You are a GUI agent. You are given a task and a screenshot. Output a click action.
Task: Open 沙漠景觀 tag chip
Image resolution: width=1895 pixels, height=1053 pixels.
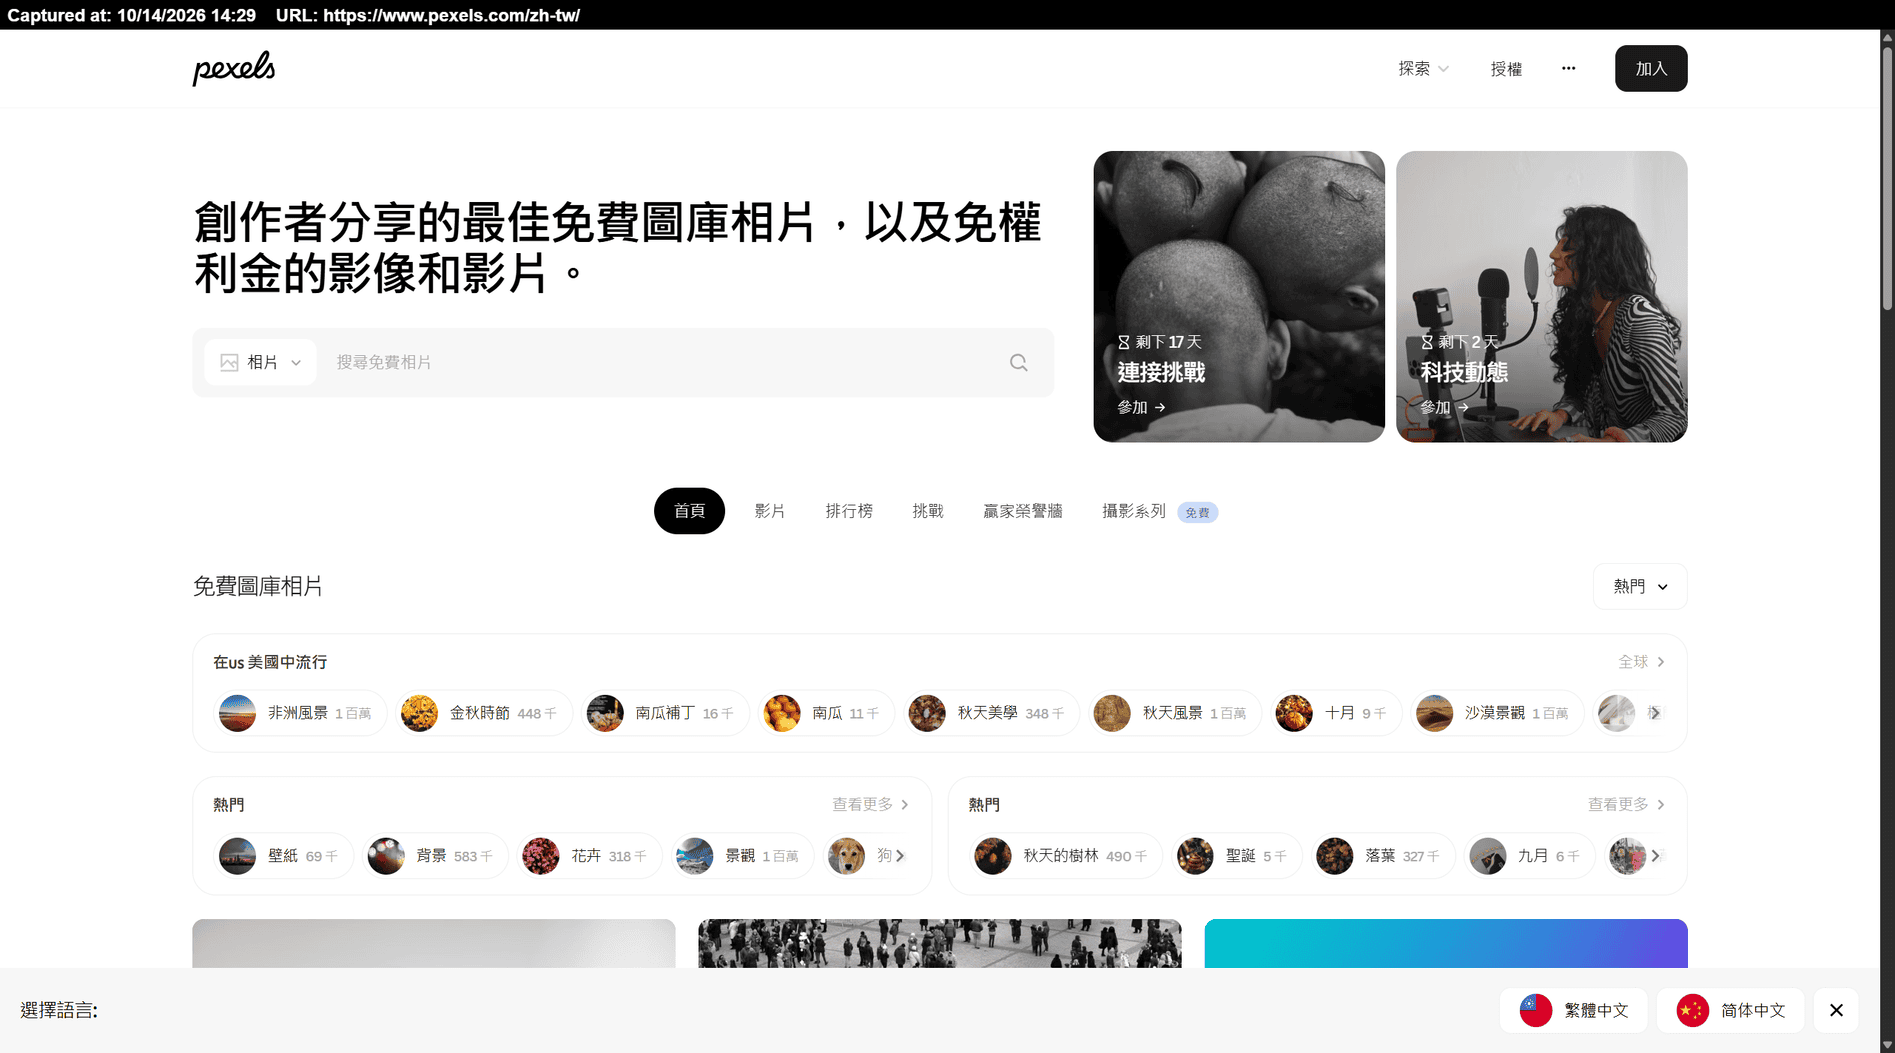pyautogui.click(x=1497, y=713)
